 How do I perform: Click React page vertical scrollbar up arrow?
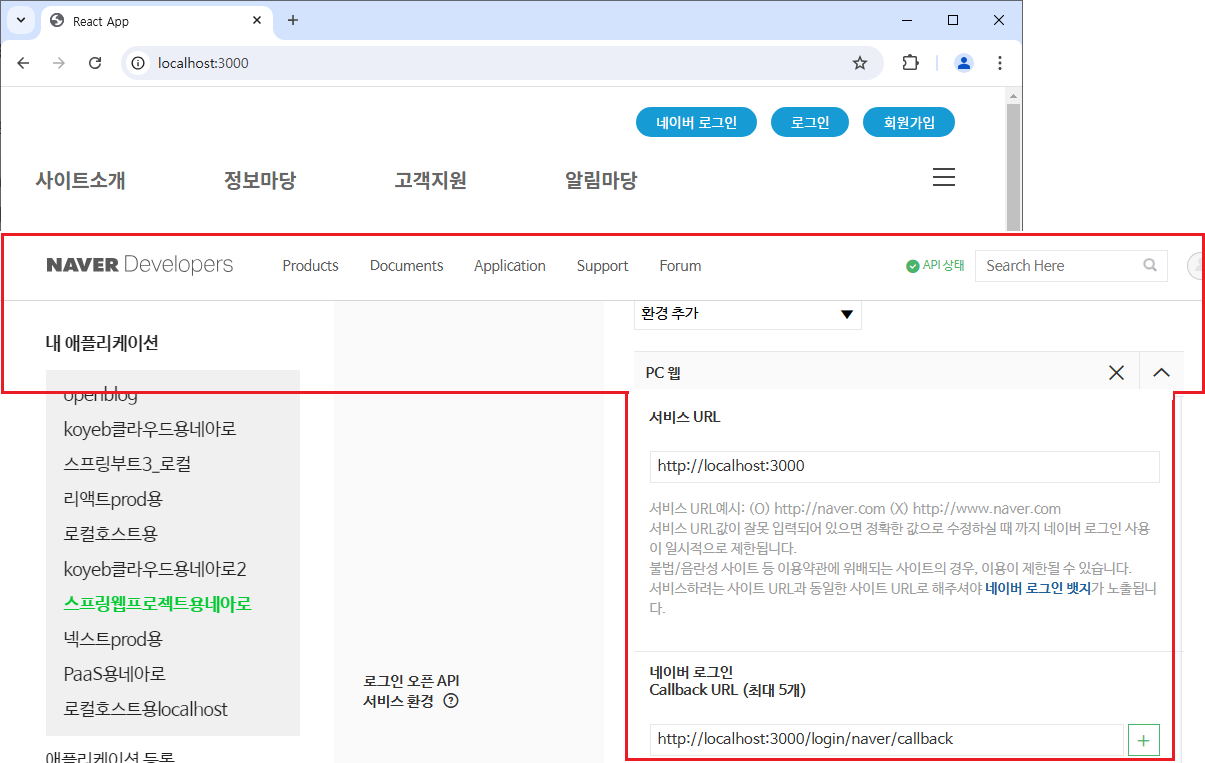(x=1013, y=95)
